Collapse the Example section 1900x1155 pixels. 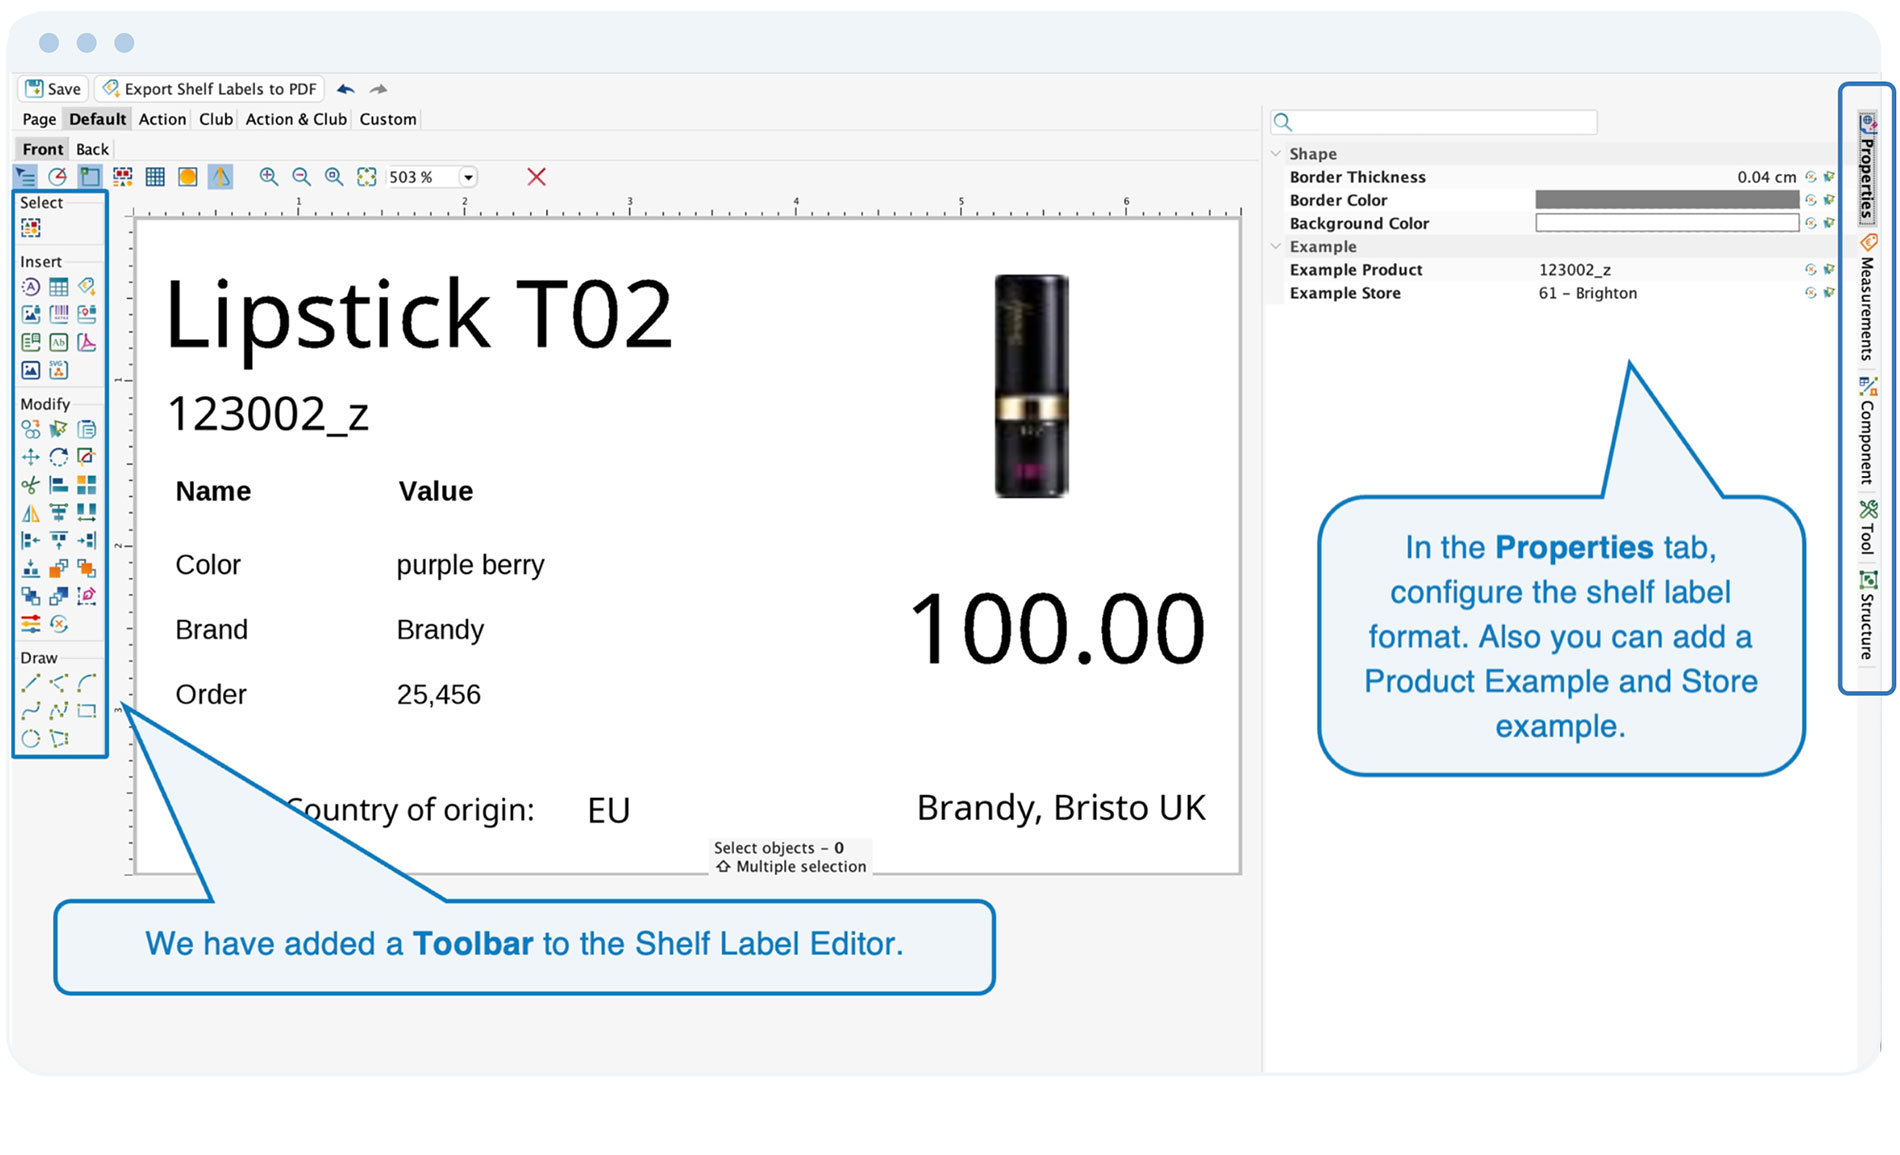pos(1276,247)
